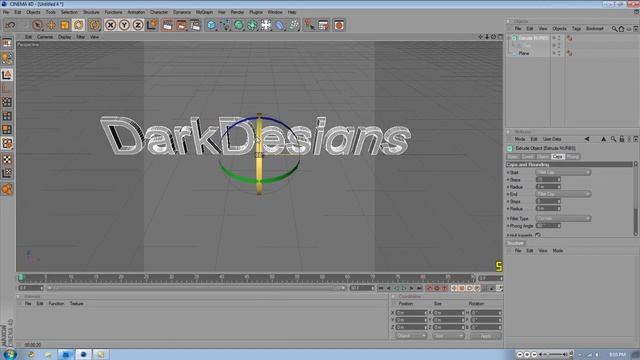Open the End cap type dropdown
This screenshot has width=640, height=360.
(x=563, y=194)
